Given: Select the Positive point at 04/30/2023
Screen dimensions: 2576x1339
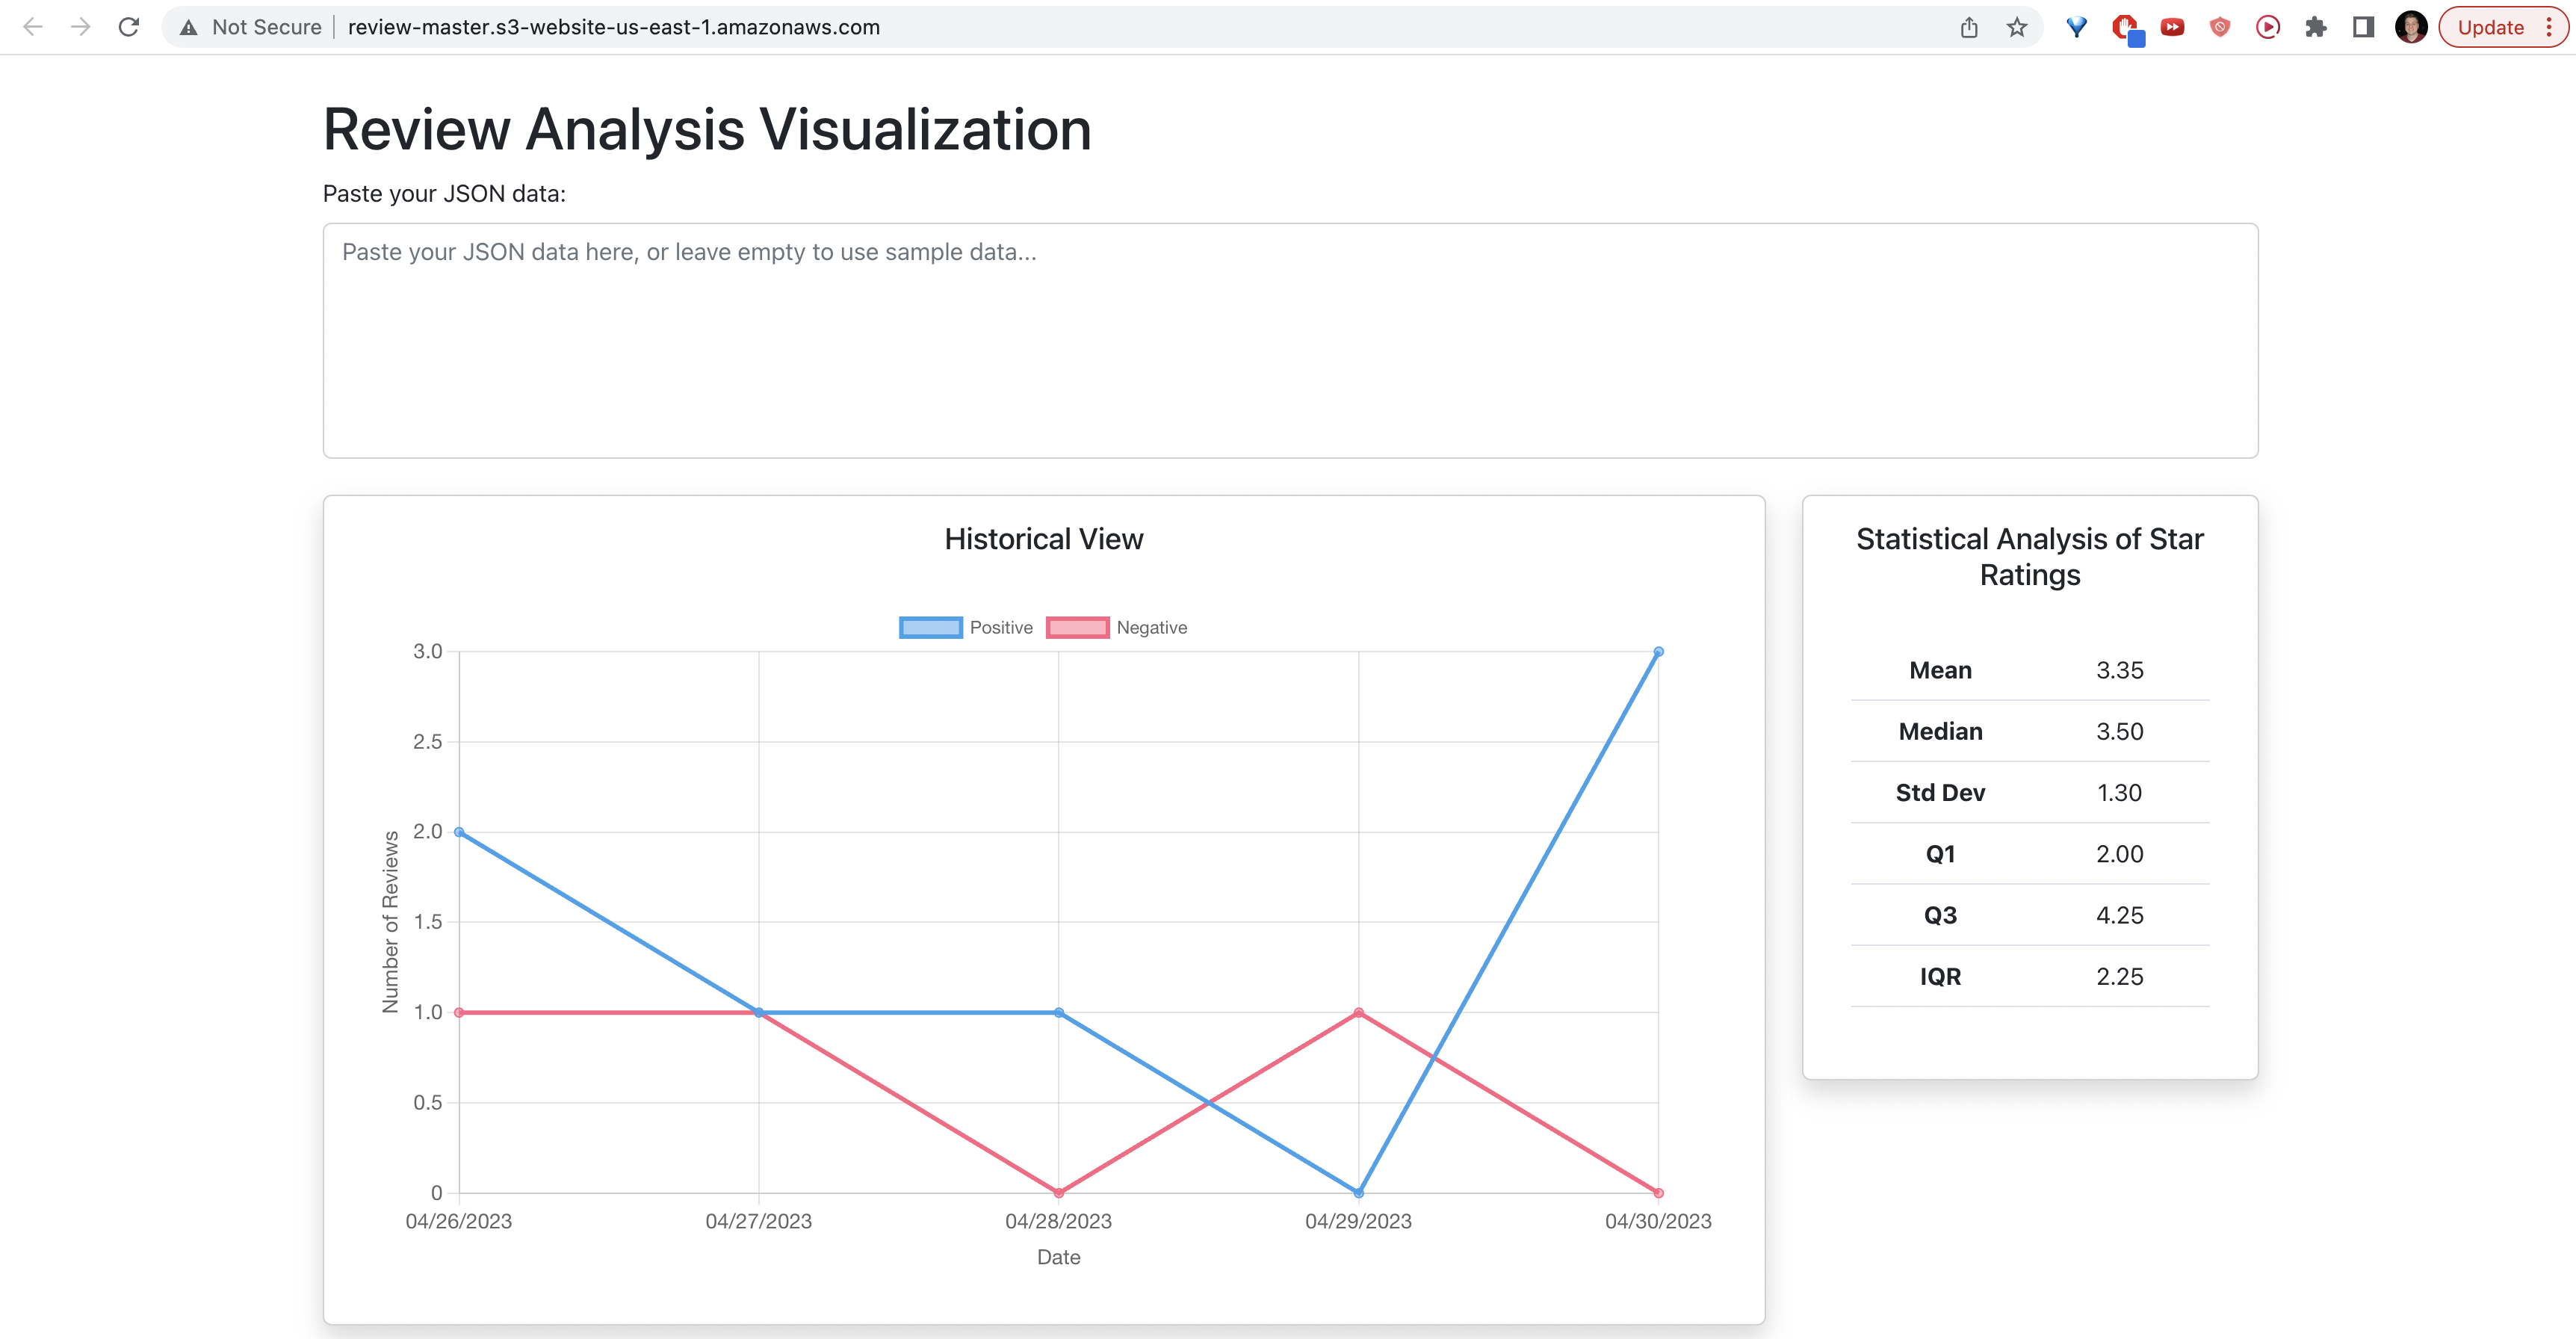Looking at the screenshot, I should click(x=1658, y=651).
